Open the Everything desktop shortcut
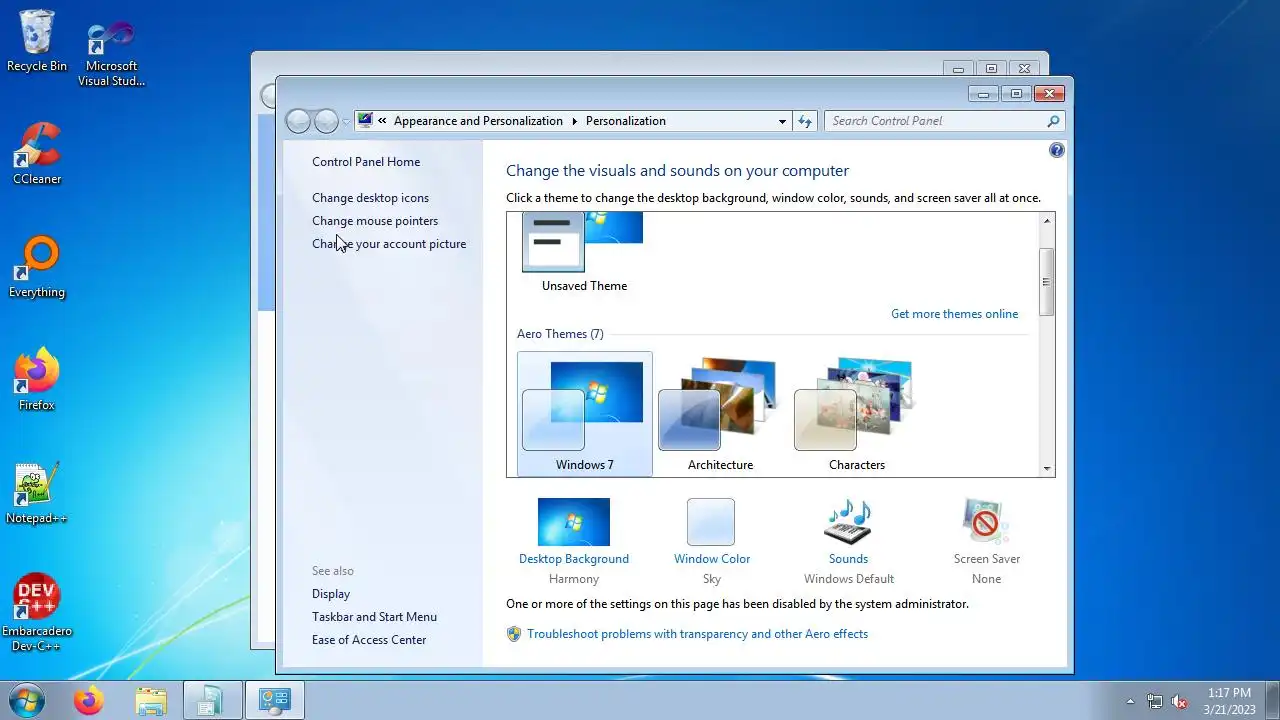1280x720 pixels. tap(37, 267)
